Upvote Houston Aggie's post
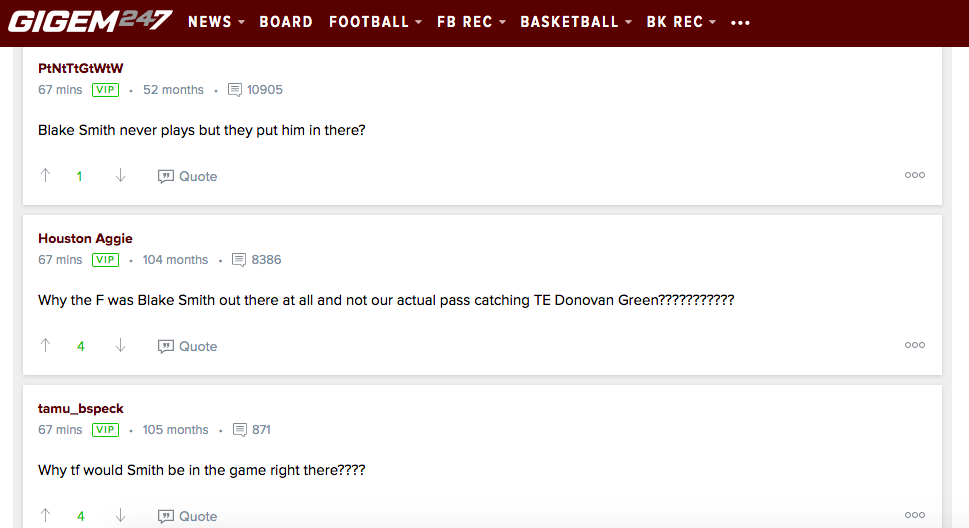Viewport: 969px width, 528px height. [46, 346]
